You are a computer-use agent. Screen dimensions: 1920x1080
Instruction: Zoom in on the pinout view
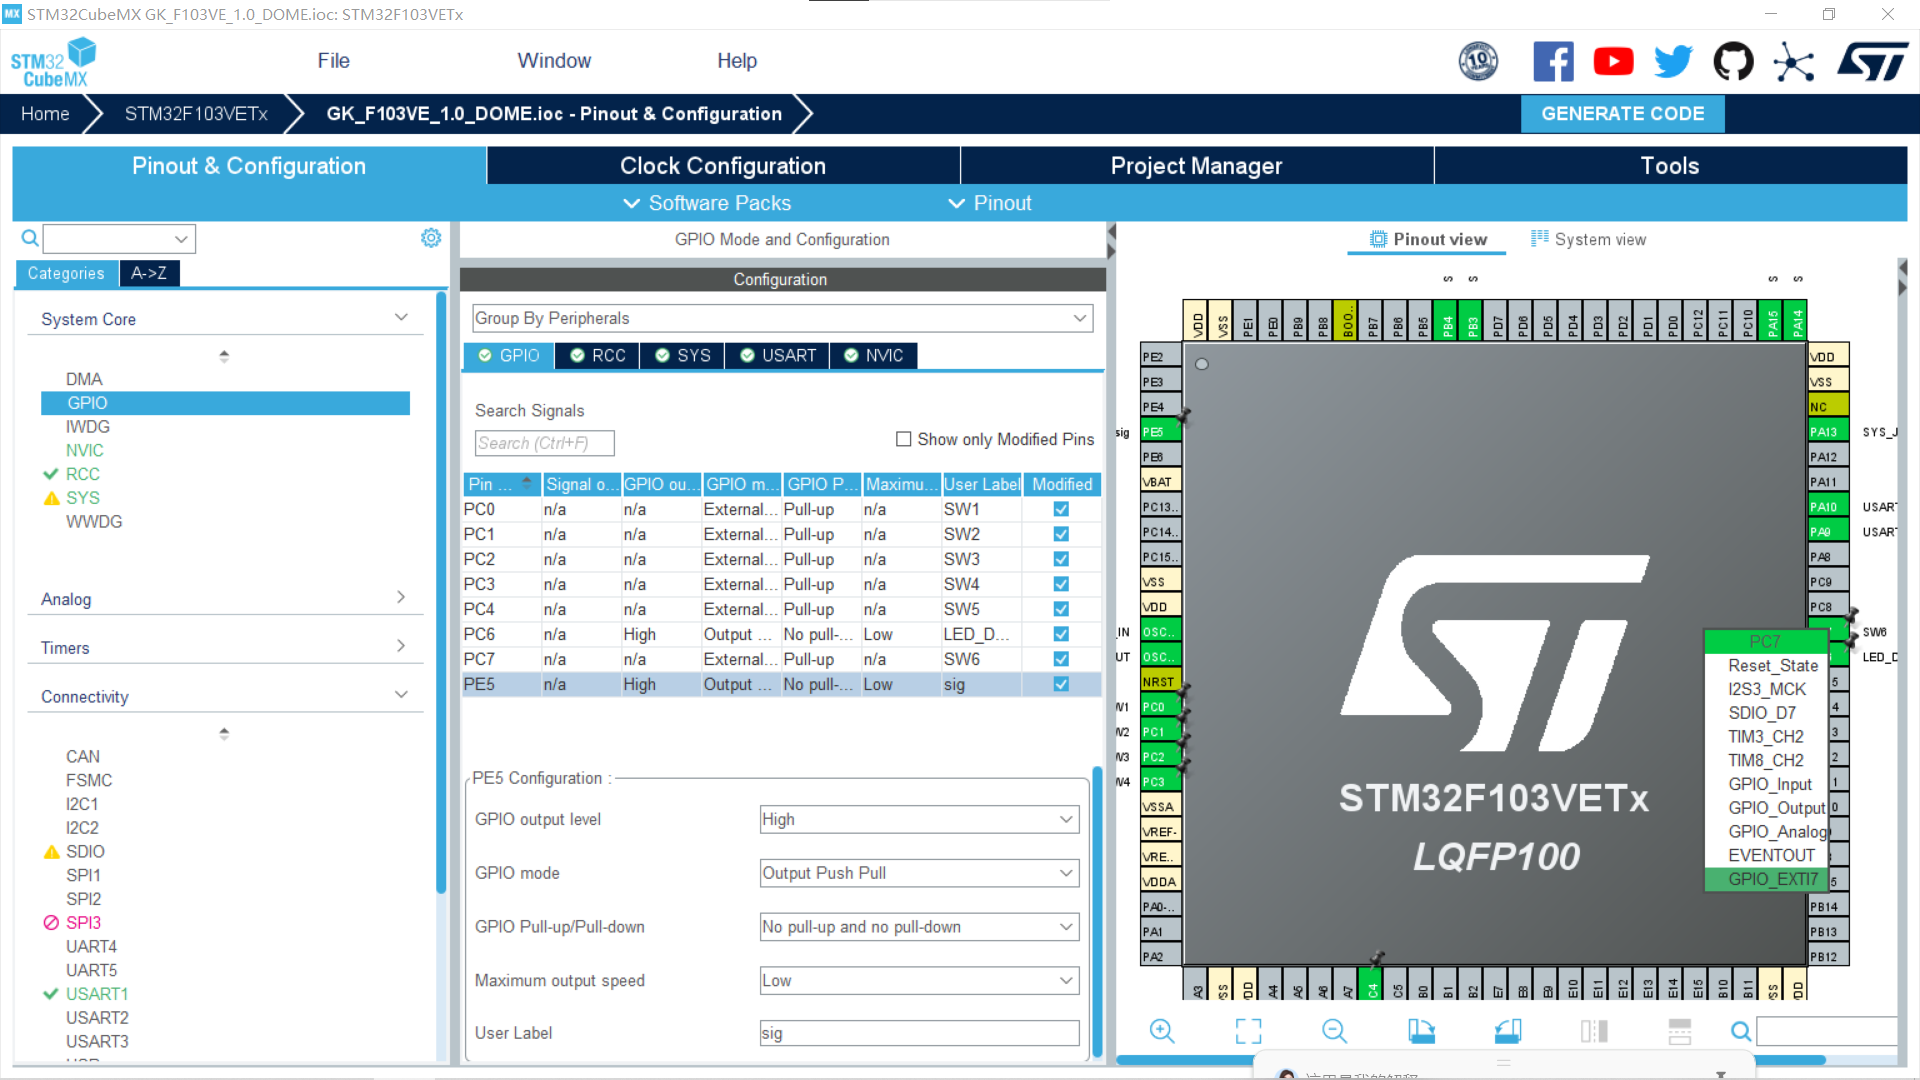[x=1161, y=1031]
